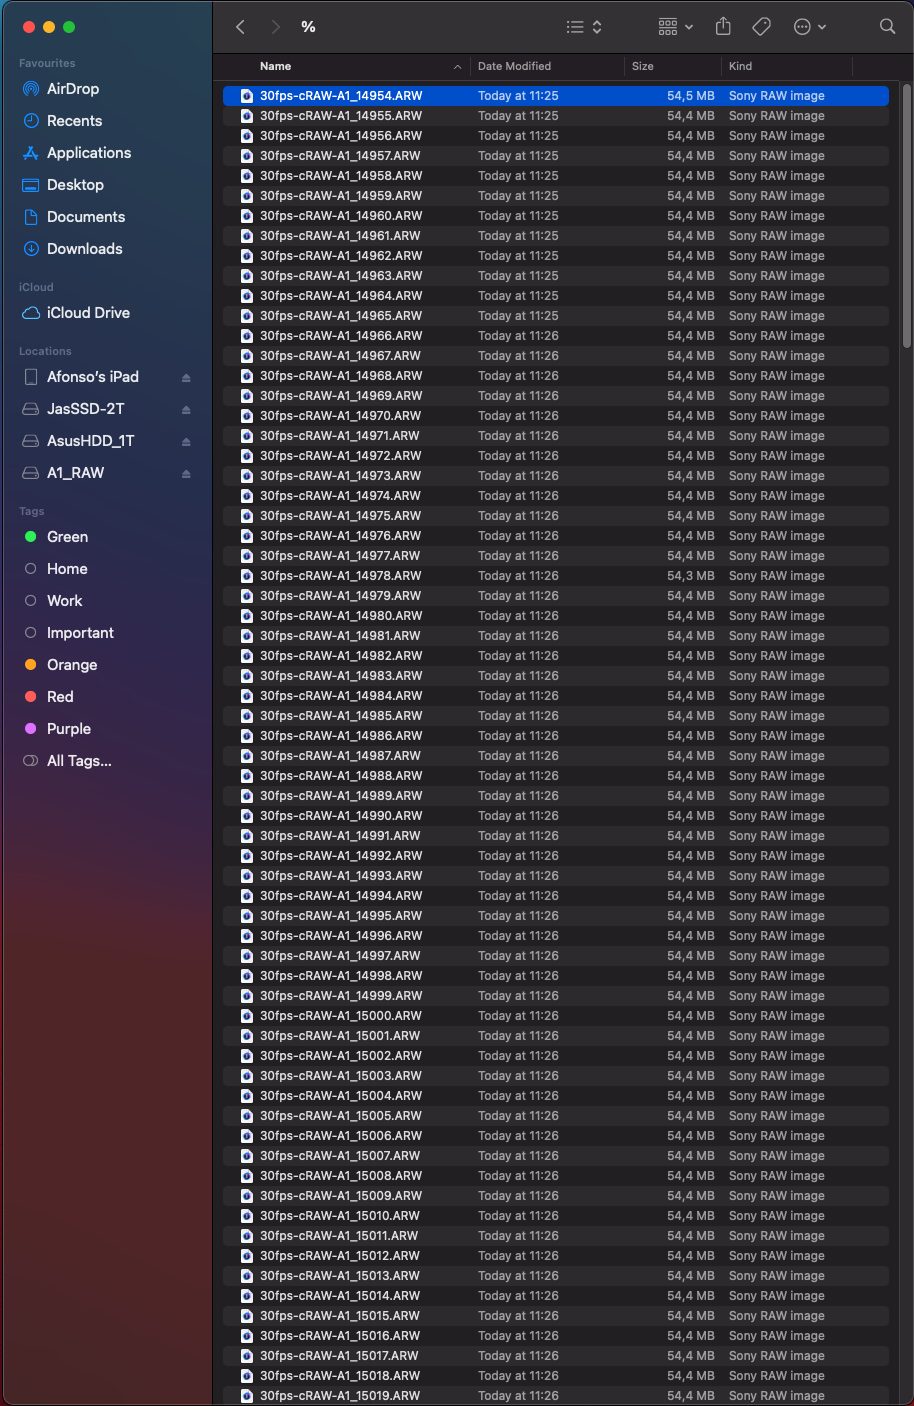Go back with the left chevron
This screenshot has height=1406, width=914.
coord(240,27)
